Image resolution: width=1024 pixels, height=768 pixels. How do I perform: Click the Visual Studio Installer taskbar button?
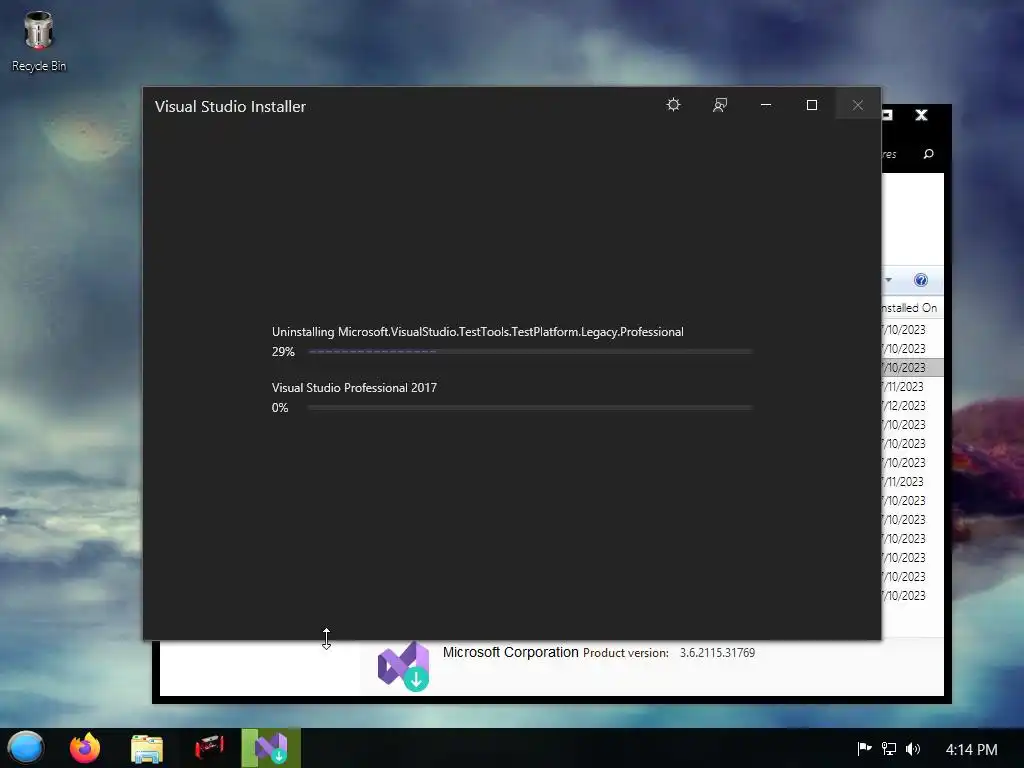click(x=271, y=748)
